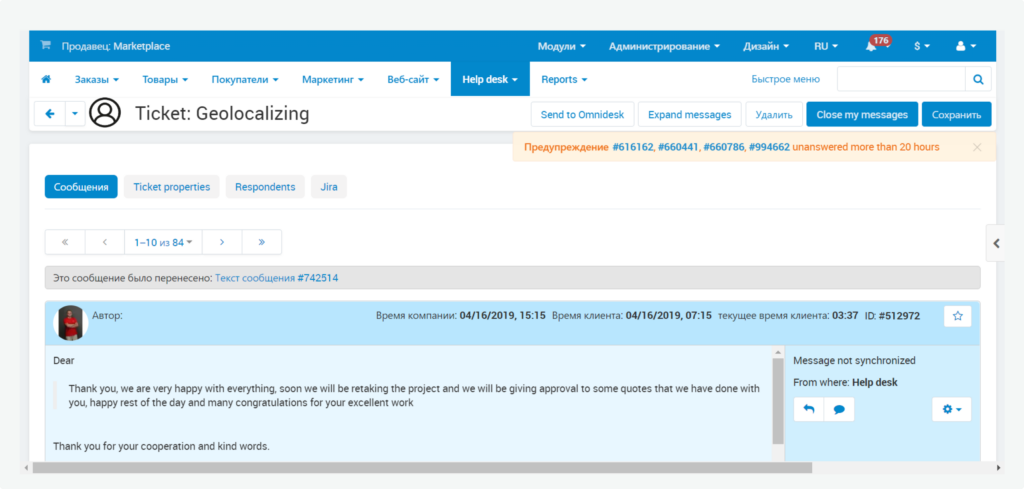Image resolution: width=1024 pixels, height=489 pixels.
Task: Open the gear settings menu for message
Action: [x=950, y=409]
